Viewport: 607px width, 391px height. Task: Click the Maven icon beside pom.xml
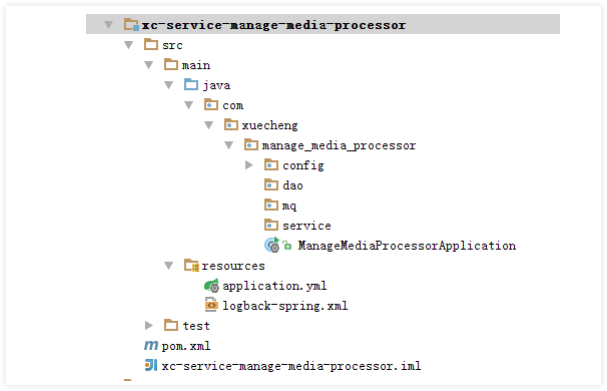tap(151, 345)
